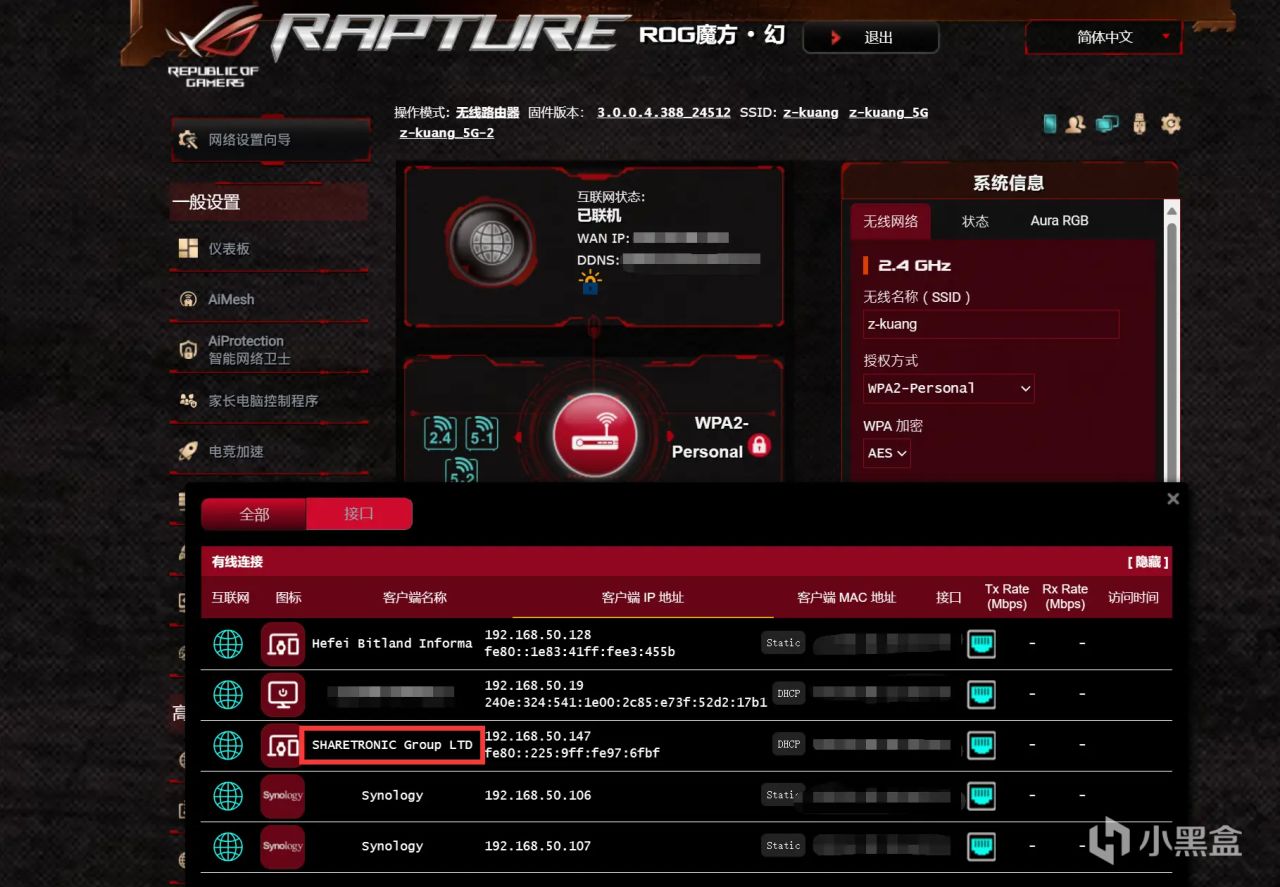The height and width of the screenshot is (887, 1280).
Task: Open 电竞加速 in the sidebar
Action: tap(270, 451)
